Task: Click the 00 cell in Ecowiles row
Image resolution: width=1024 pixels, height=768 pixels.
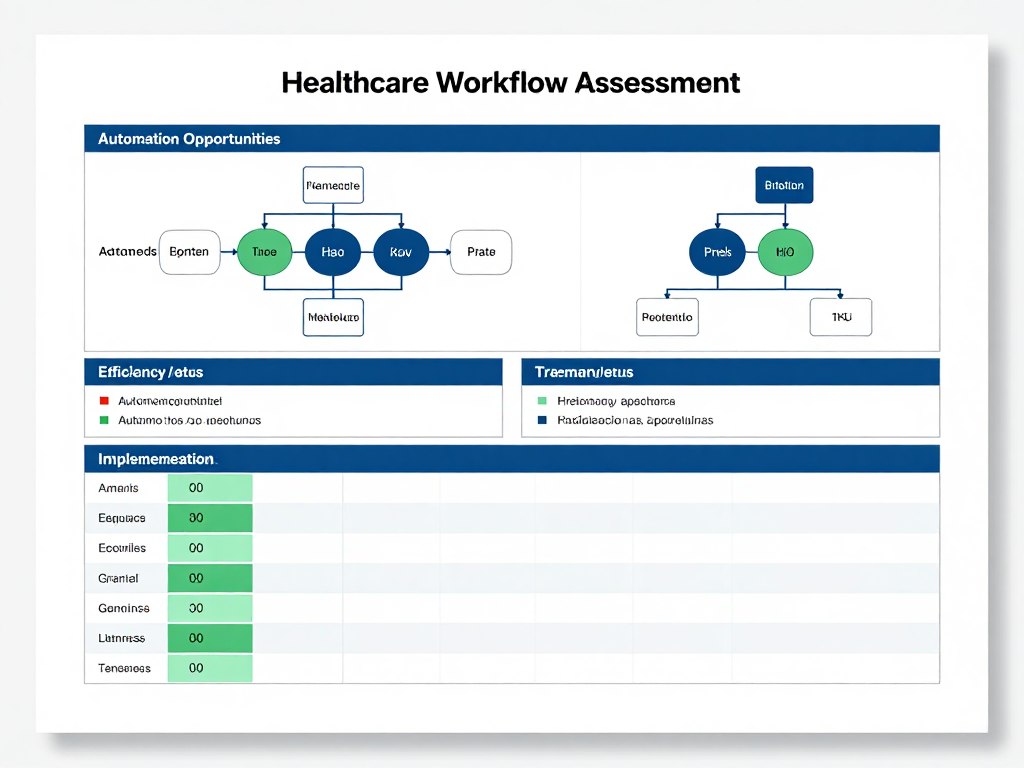Action: 210,548
